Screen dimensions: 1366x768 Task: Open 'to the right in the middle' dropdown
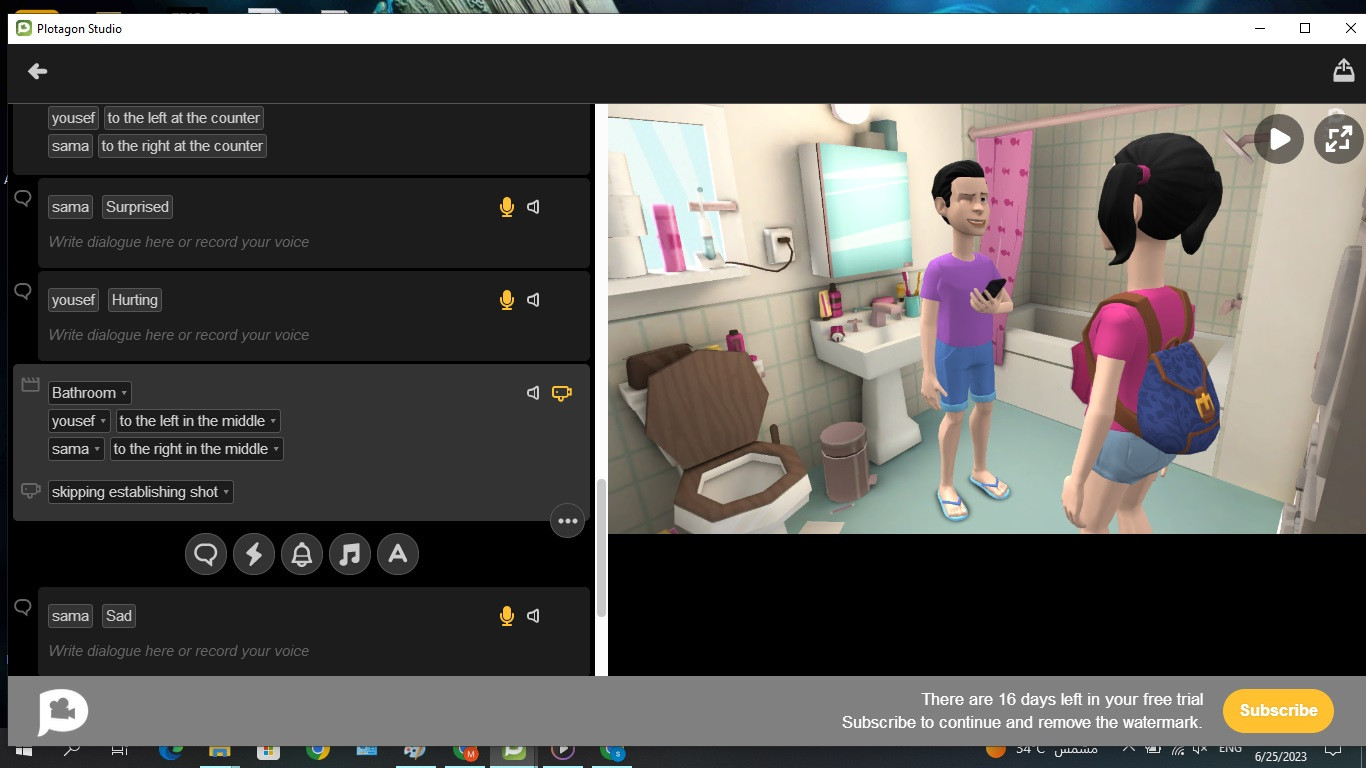pos(197,449)
